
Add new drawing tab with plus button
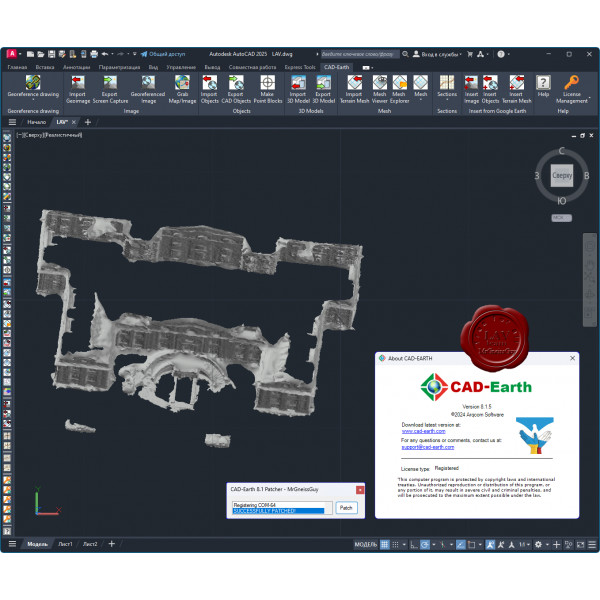tap(88, 122)
